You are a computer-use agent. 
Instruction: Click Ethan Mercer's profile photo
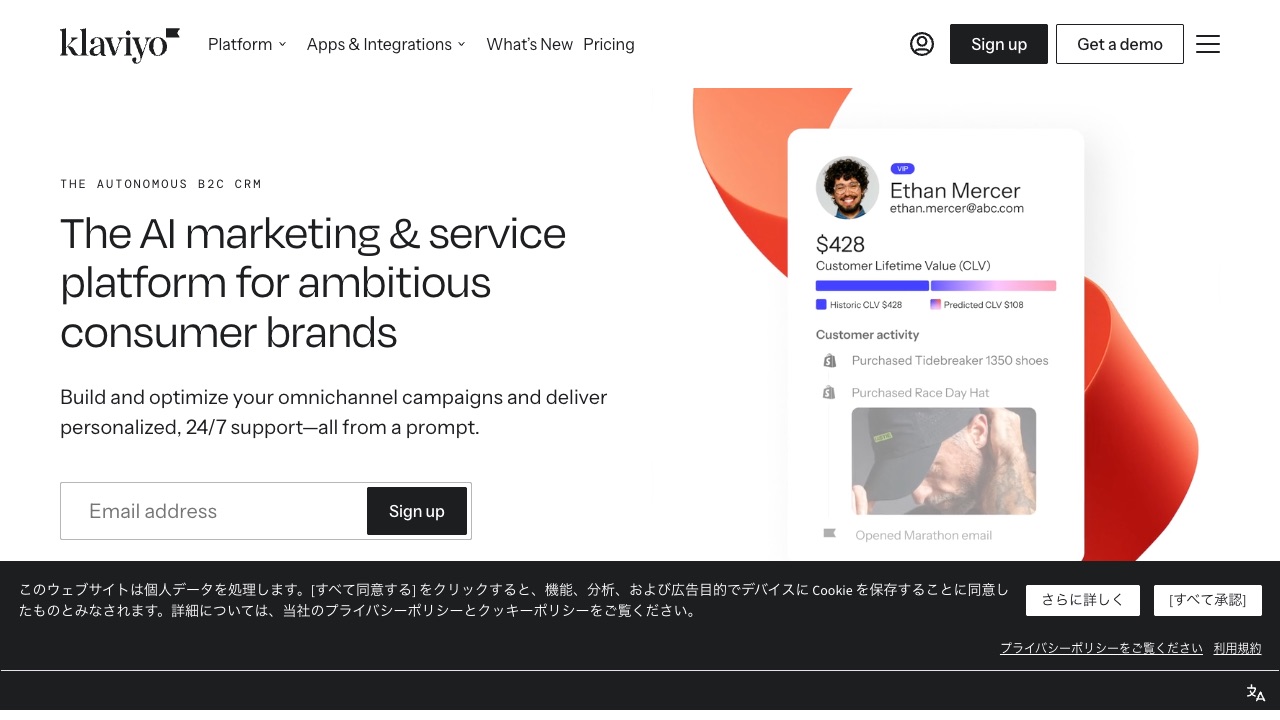click(847, 188)
